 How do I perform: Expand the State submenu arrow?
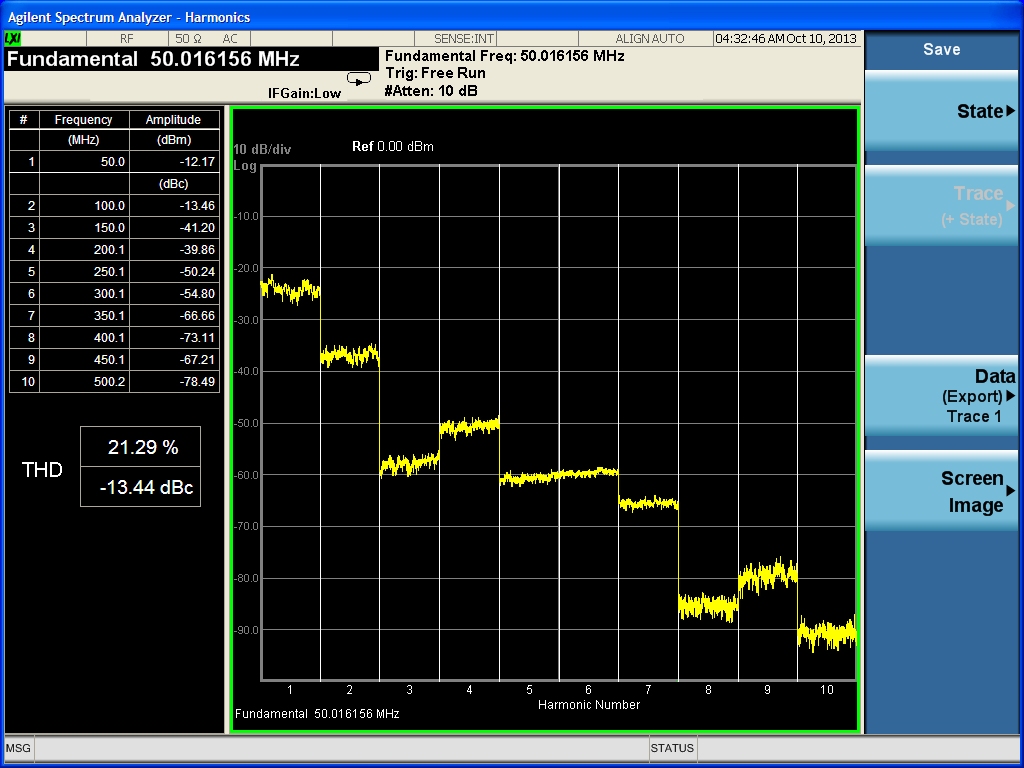click(1011, 111)
